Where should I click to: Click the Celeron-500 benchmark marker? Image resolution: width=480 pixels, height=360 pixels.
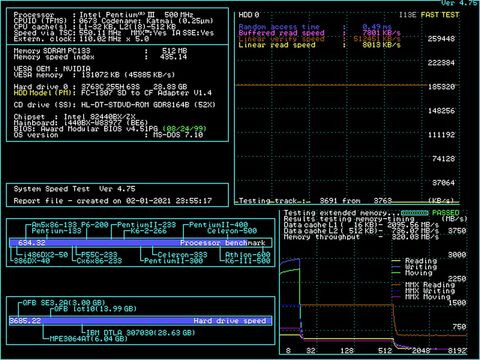pyautogui.click(x=232, y=231)
